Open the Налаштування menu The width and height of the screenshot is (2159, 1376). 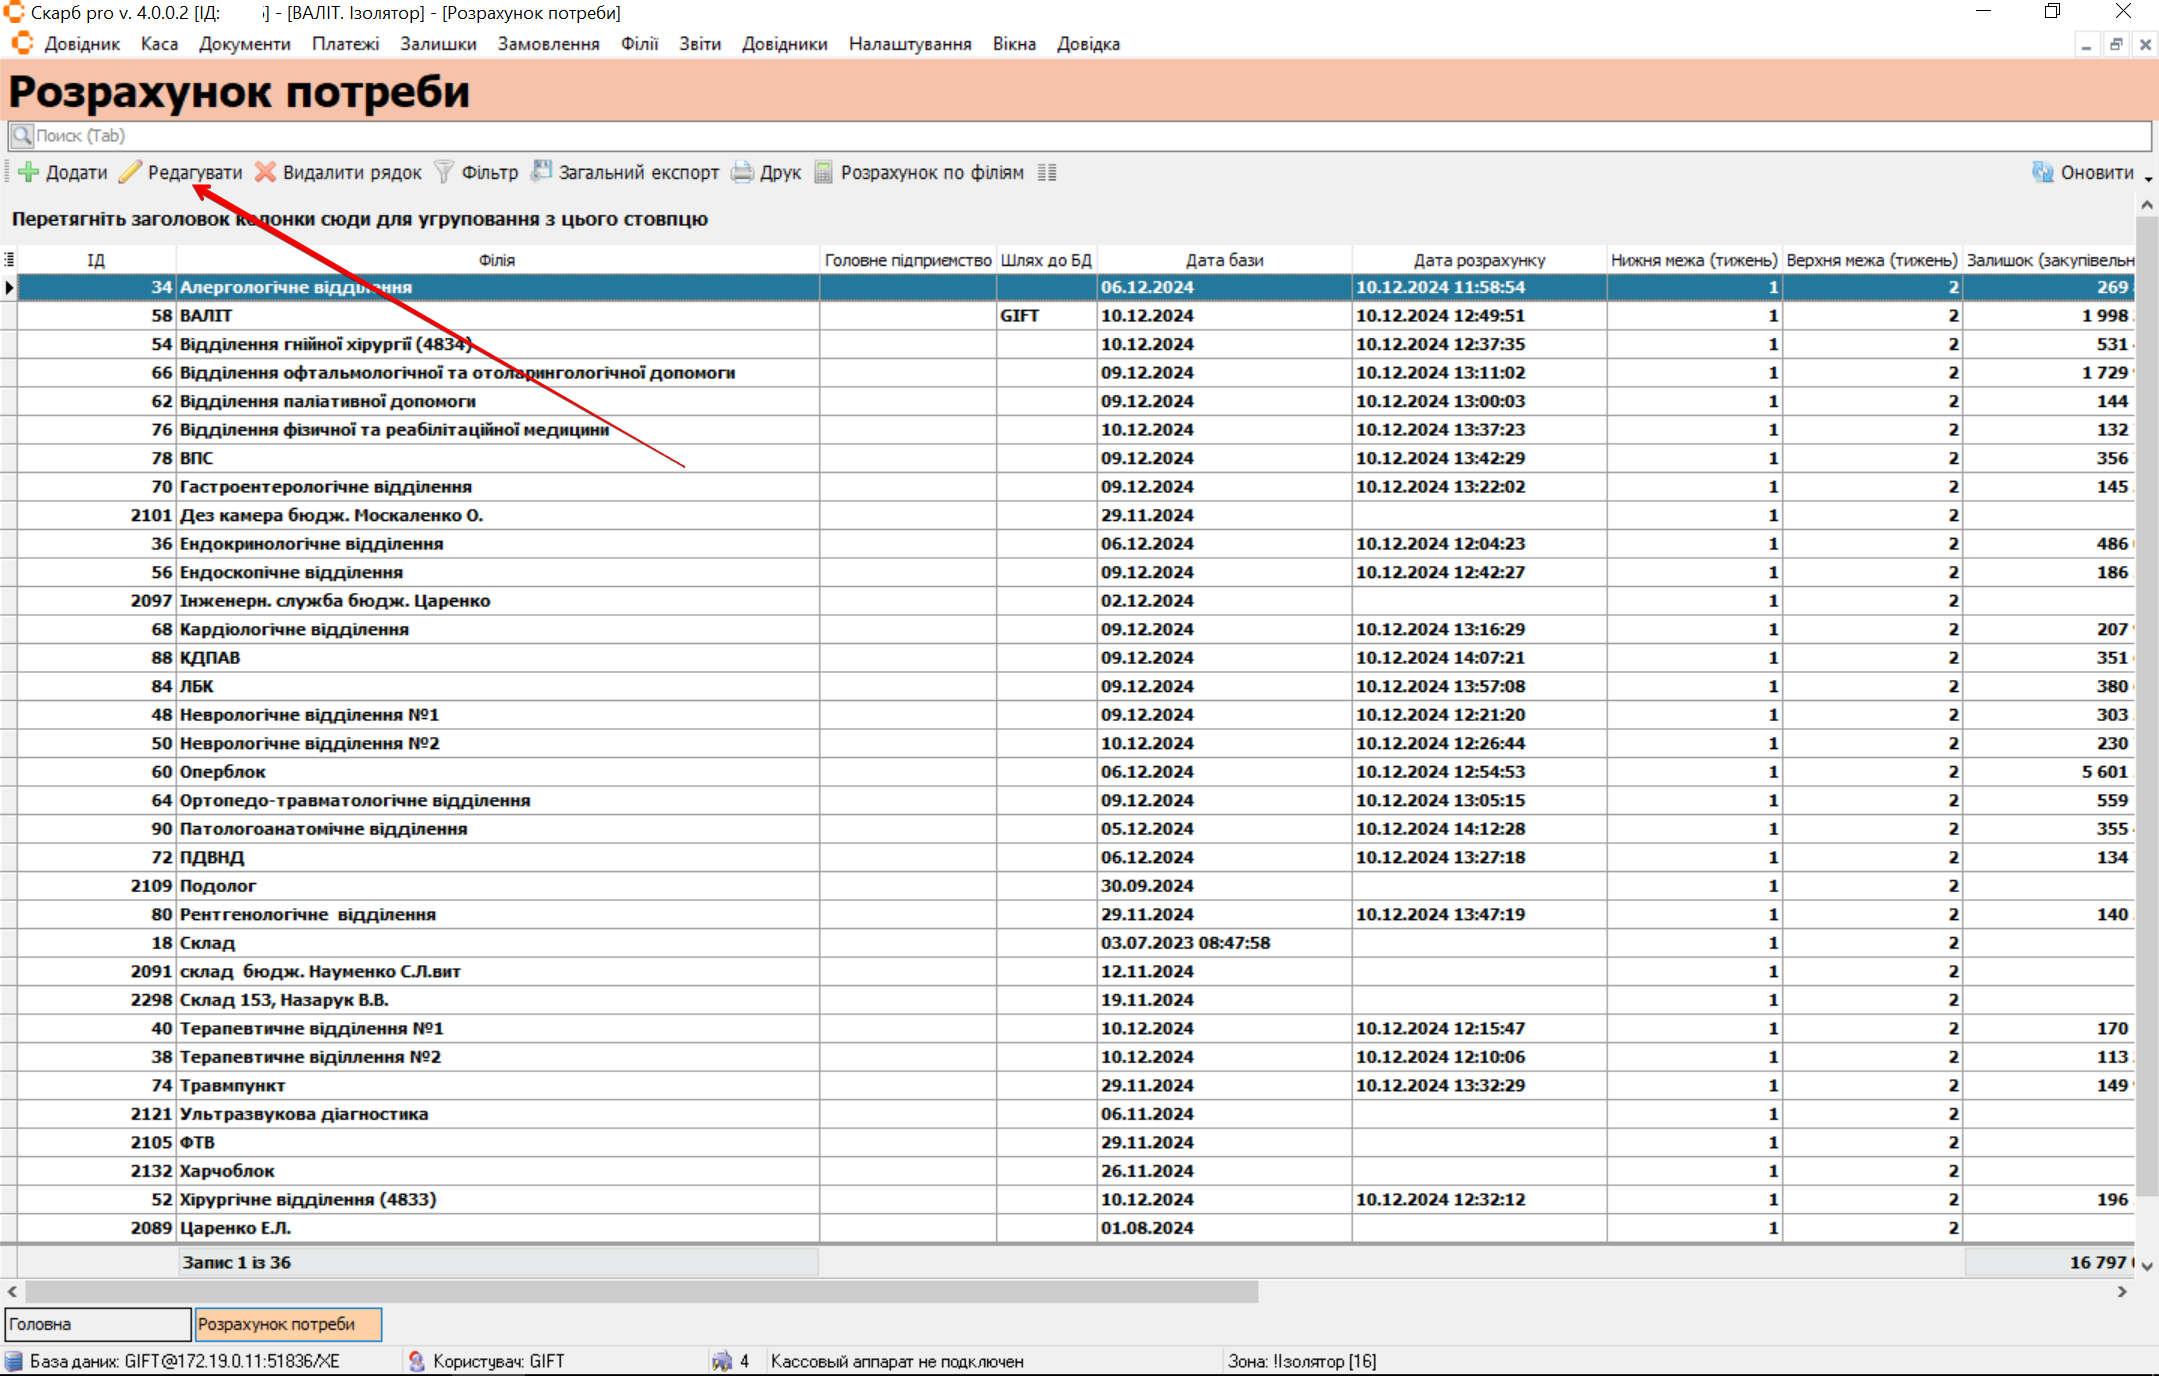909,44
